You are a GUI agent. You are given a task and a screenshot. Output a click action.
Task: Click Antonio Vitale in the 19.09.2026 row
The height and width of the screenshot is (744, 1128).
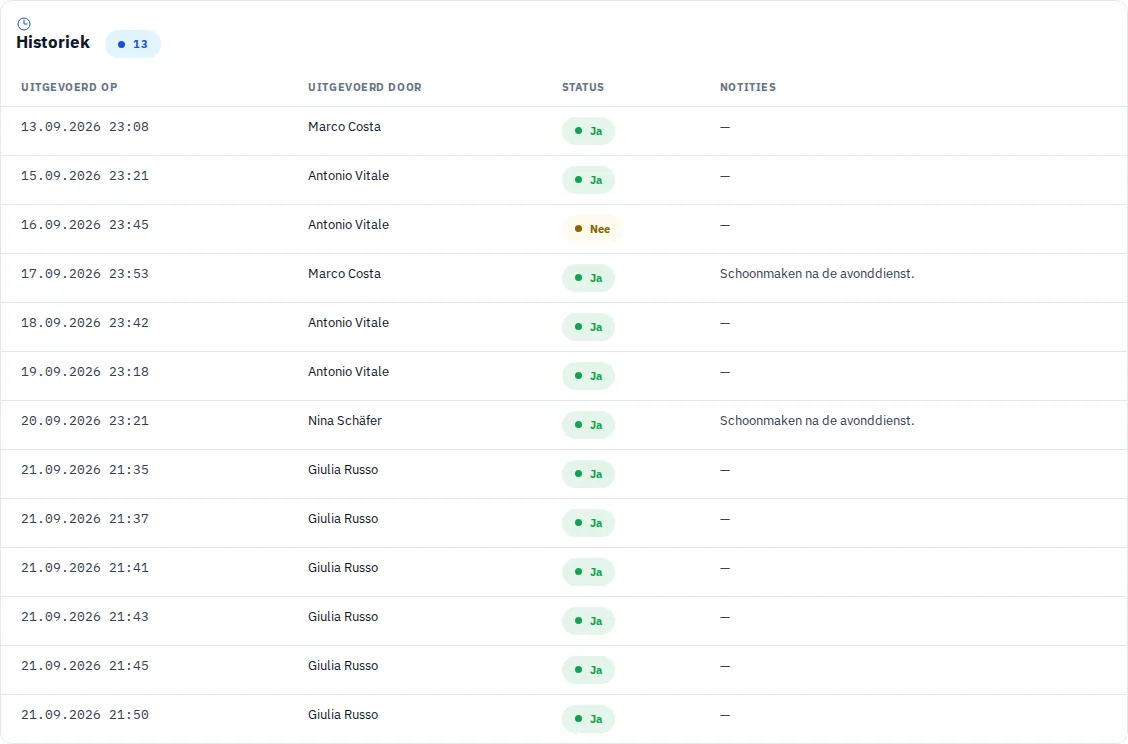pos(348,371)
